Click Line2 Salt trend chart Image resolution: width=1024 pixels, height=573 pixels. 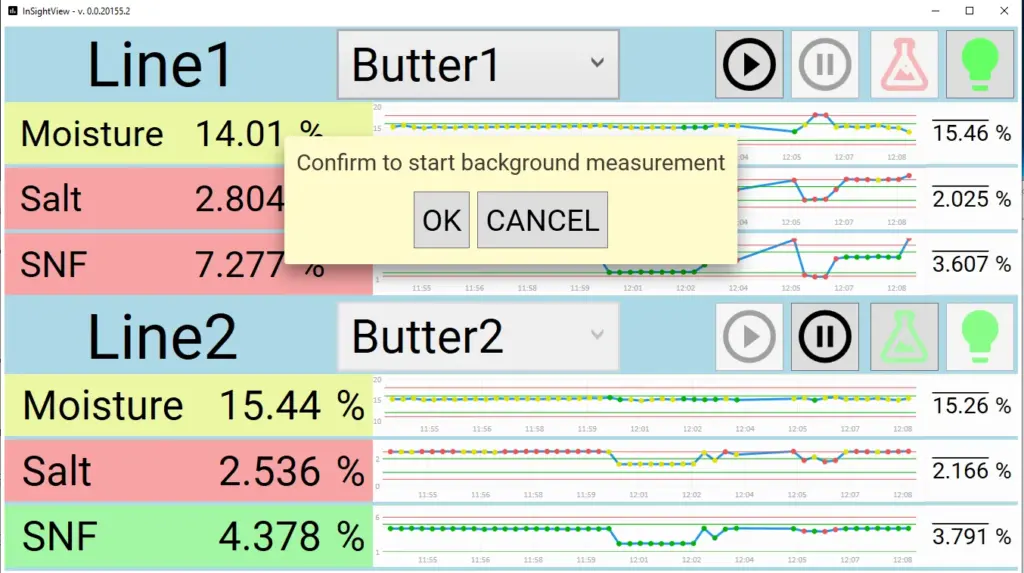[647, 470]
